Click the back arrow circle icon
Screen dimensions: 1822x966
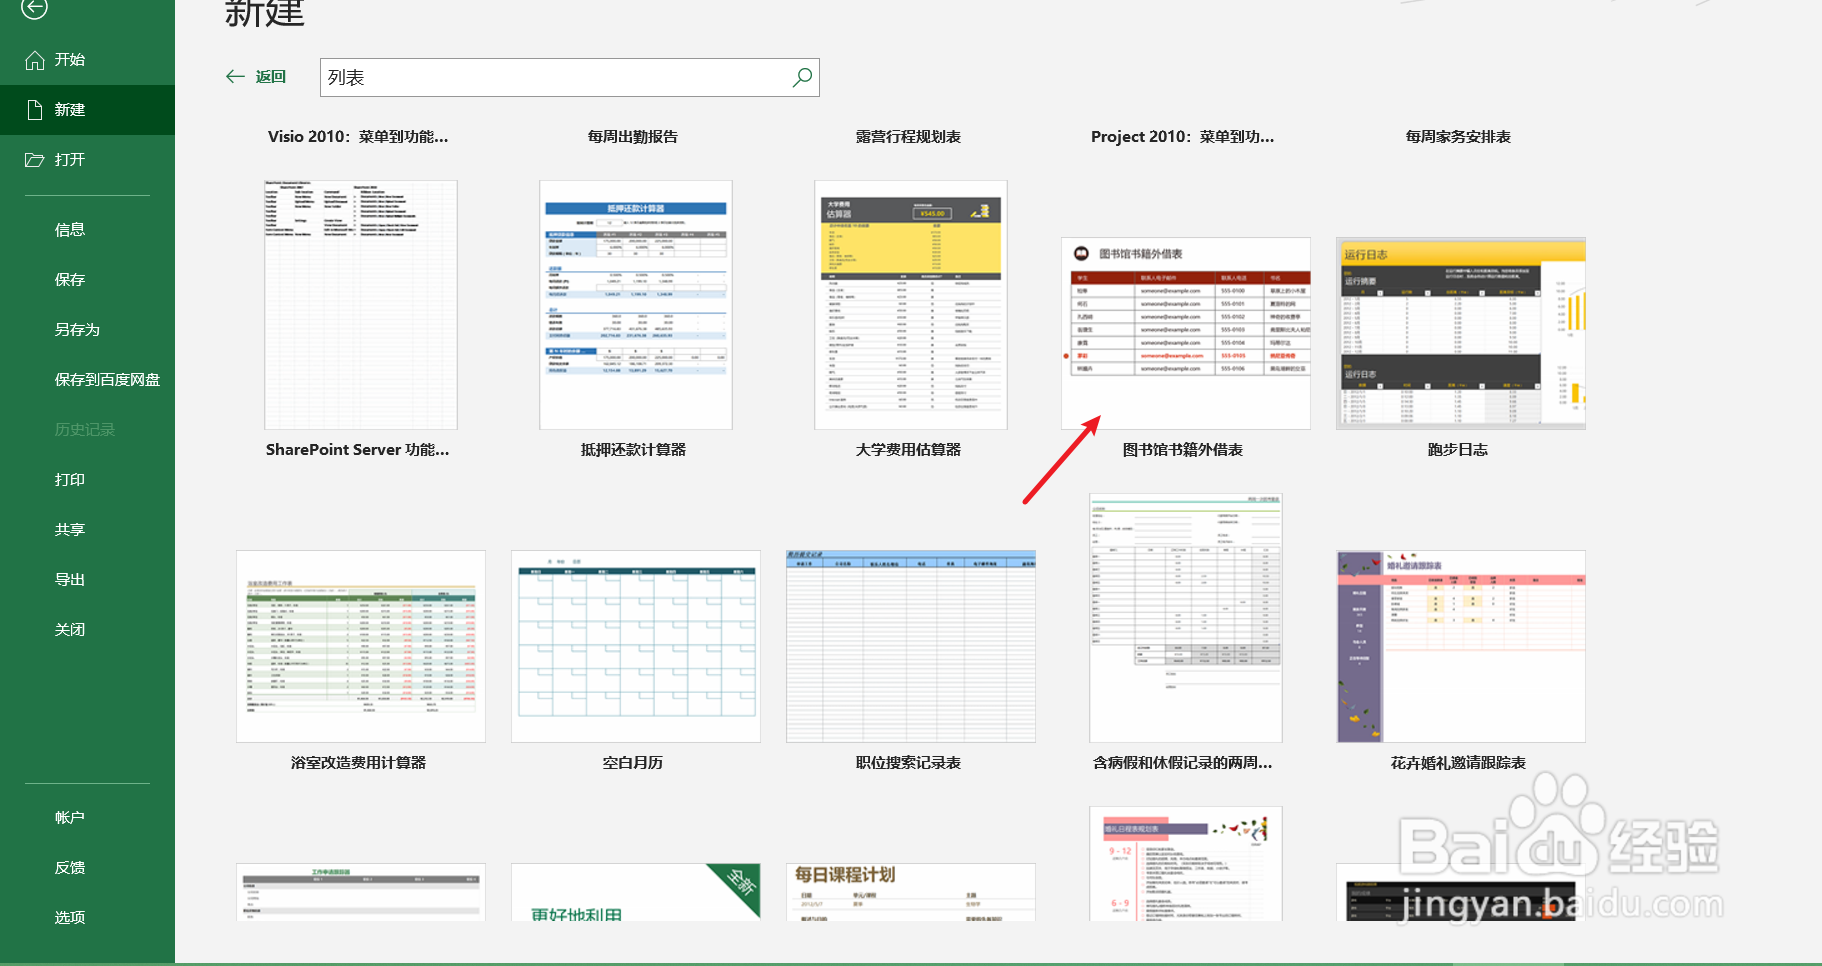[35, 8]
